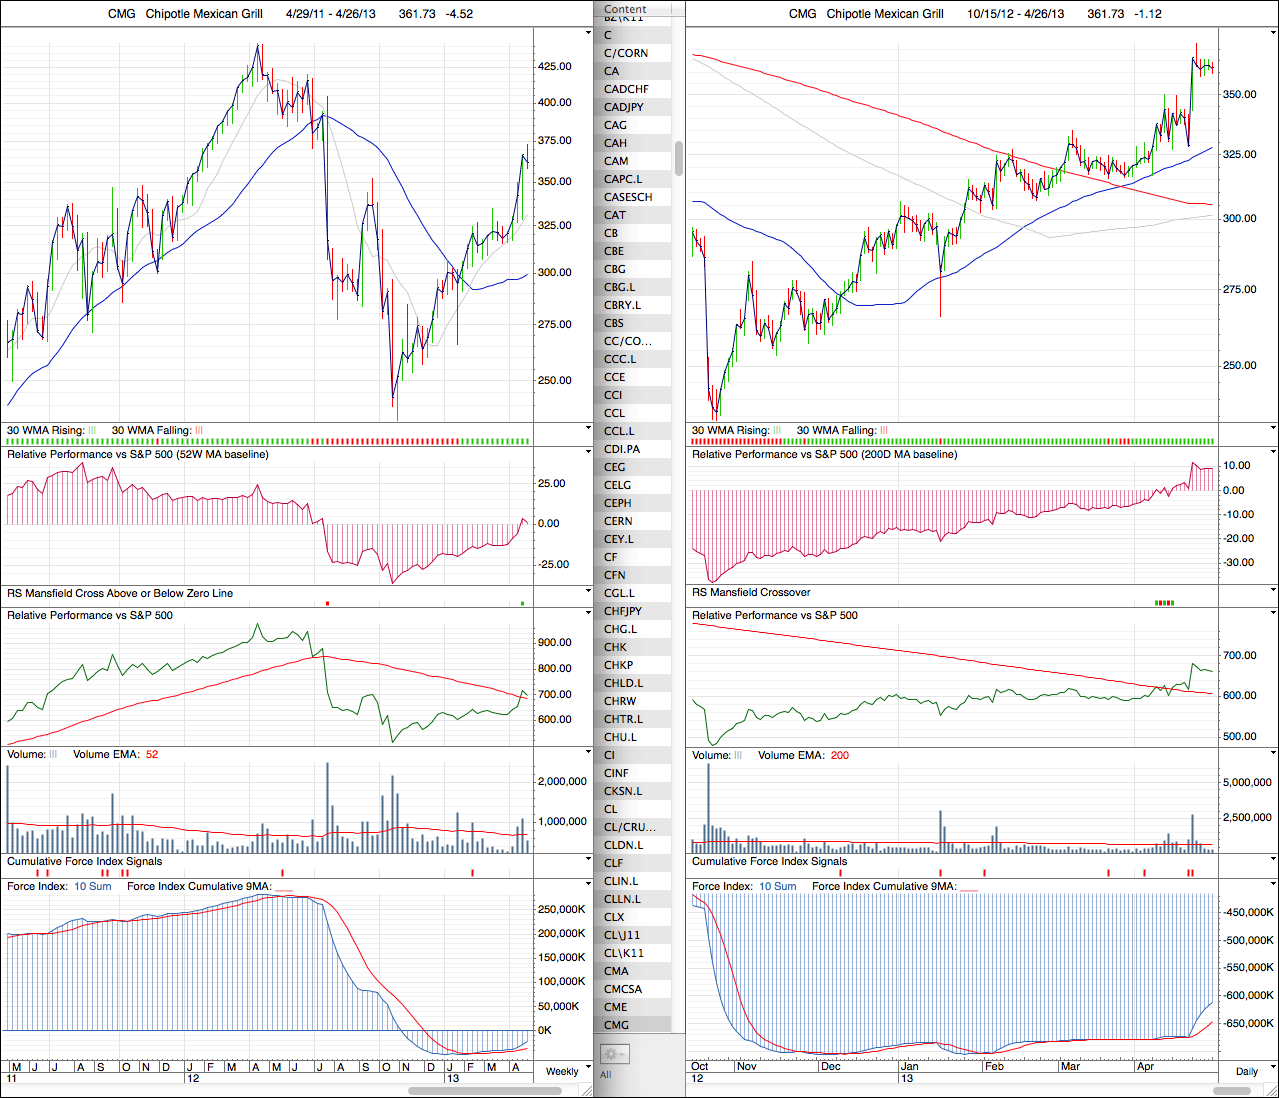The height and width of the screenshot is (1098, 1279).
Task: Click the Content column header
Action: tap(625, 9)
